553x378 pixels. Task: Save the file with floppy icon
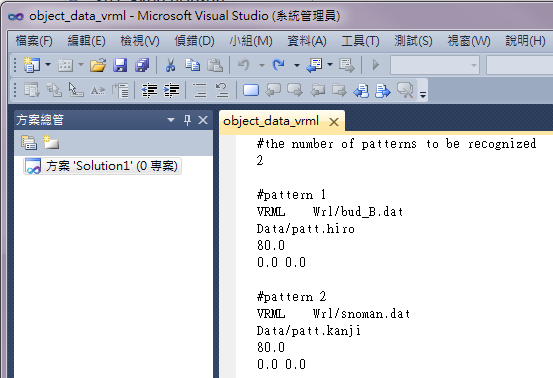coord(120,65)
